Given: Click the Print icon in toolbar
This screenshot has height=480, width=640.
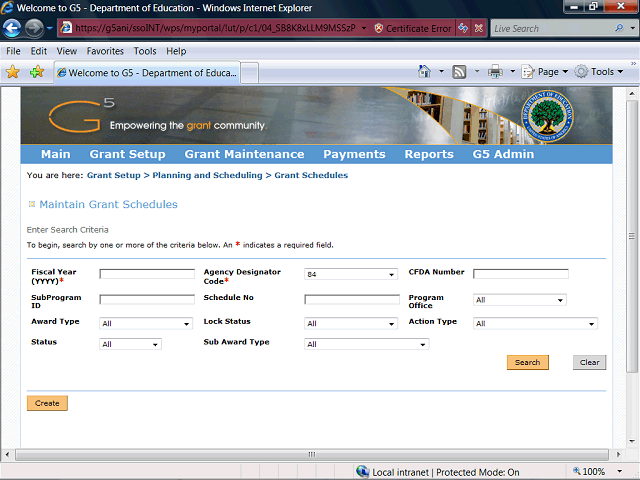Looking at the screenshot, I should pos(495,72).
